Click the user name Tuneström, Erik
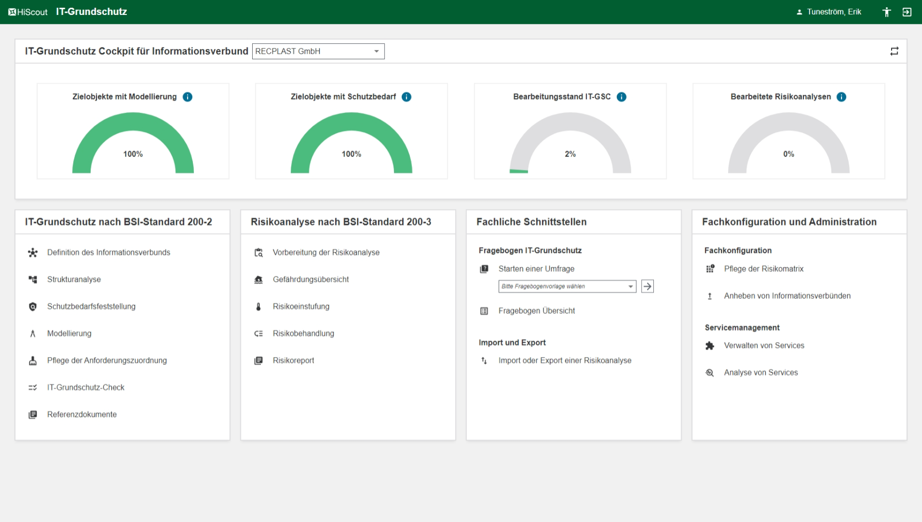Screen dimensions: 922x522 tap(834, 12)
